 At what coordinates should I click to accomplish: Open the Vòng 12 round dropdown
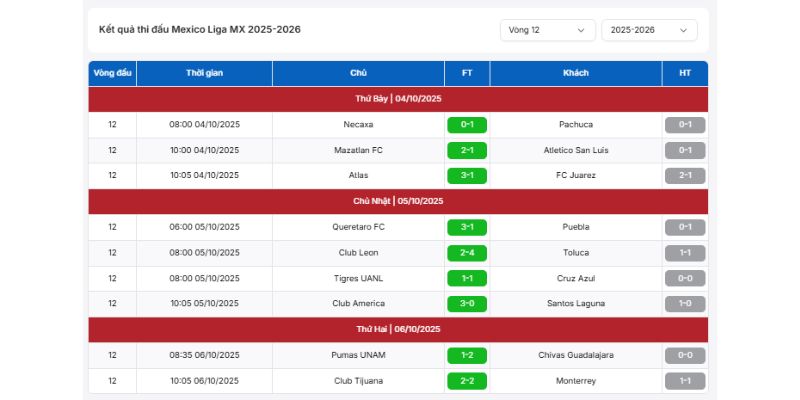click(547, 30)
